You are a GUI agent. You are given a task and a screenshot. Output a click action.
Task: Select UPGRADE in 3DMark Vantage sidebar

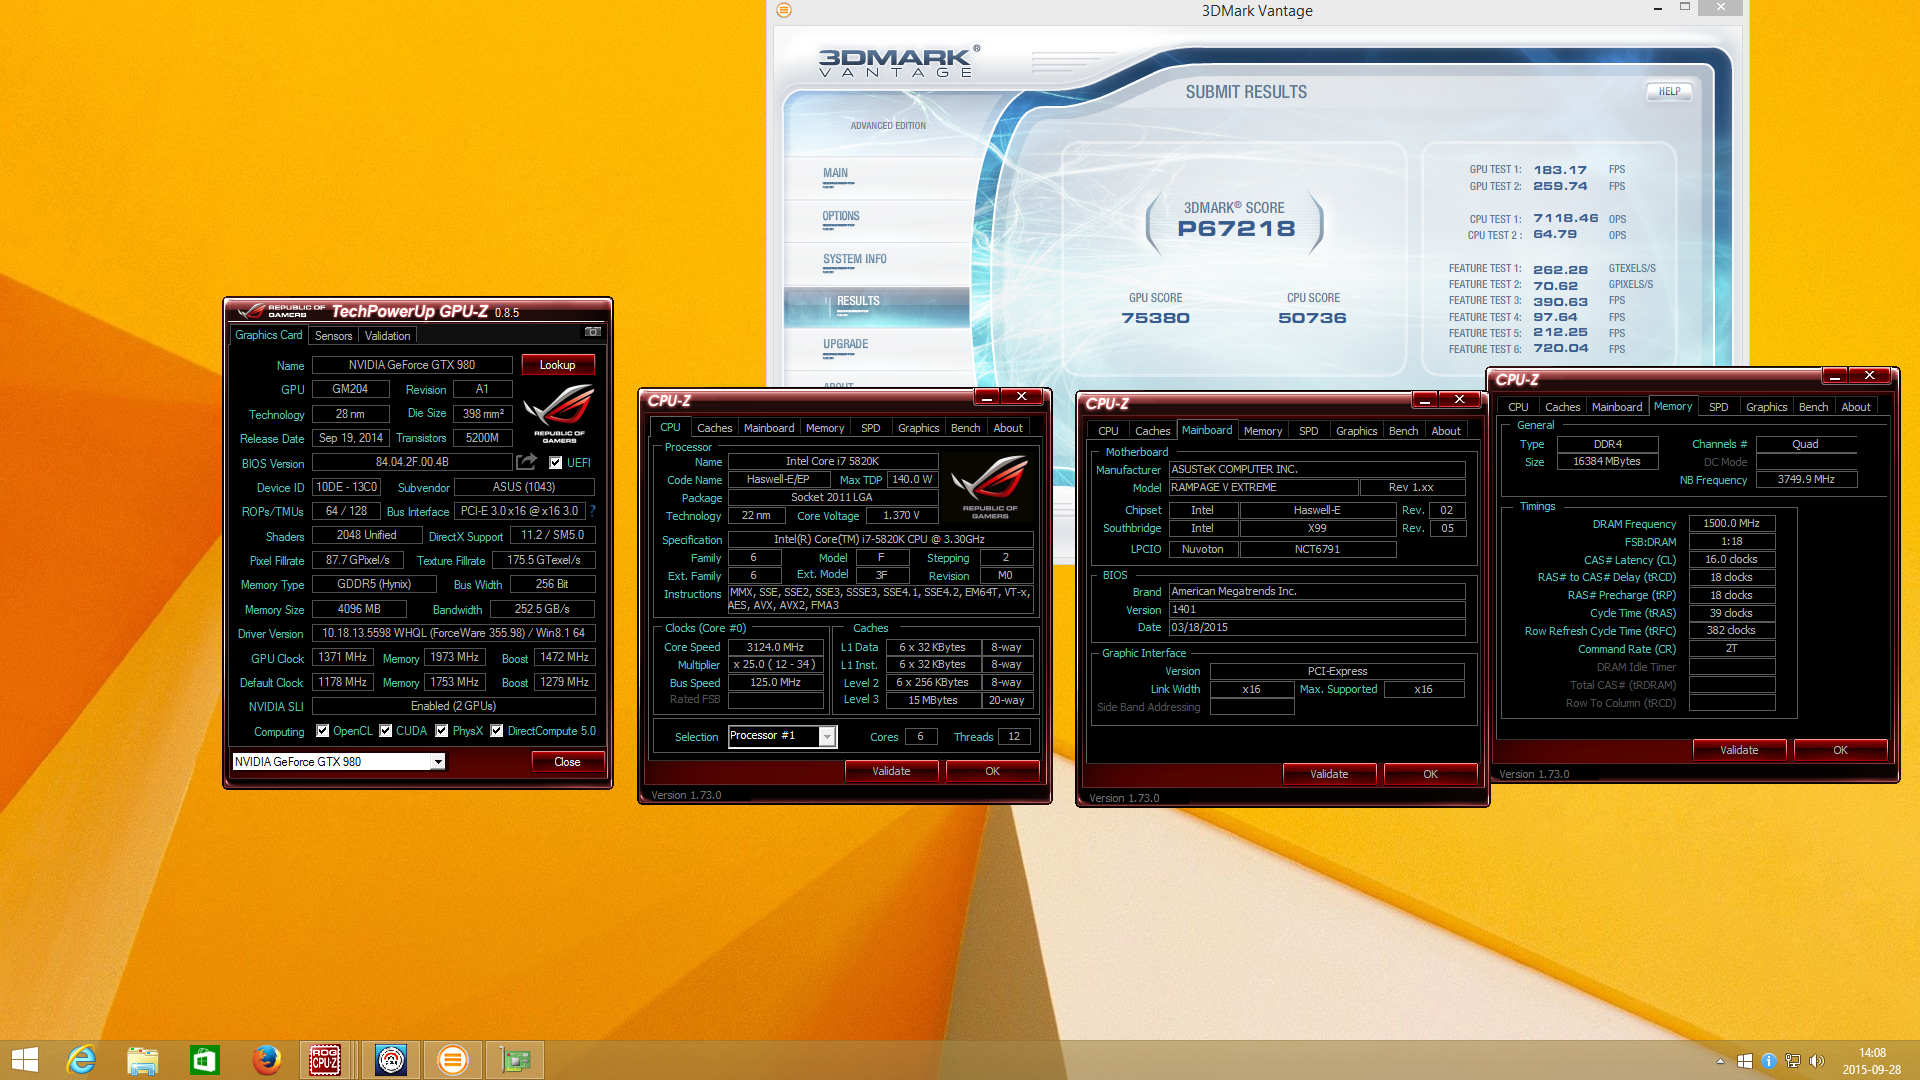pyautogui.click(x=845, y=344)
